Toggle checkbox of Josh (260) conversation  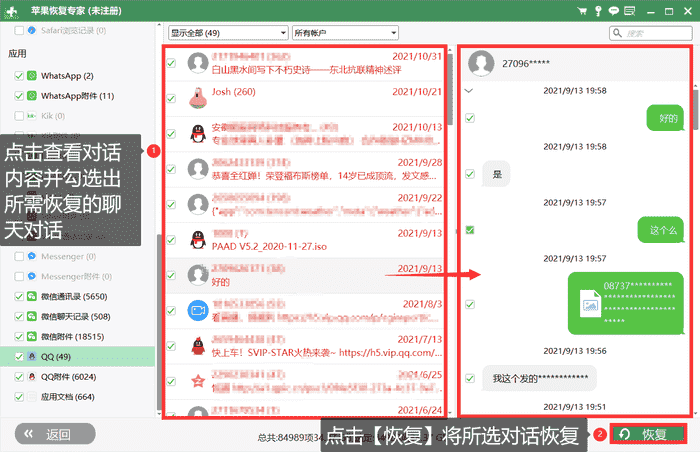click(x=171, y=98)
